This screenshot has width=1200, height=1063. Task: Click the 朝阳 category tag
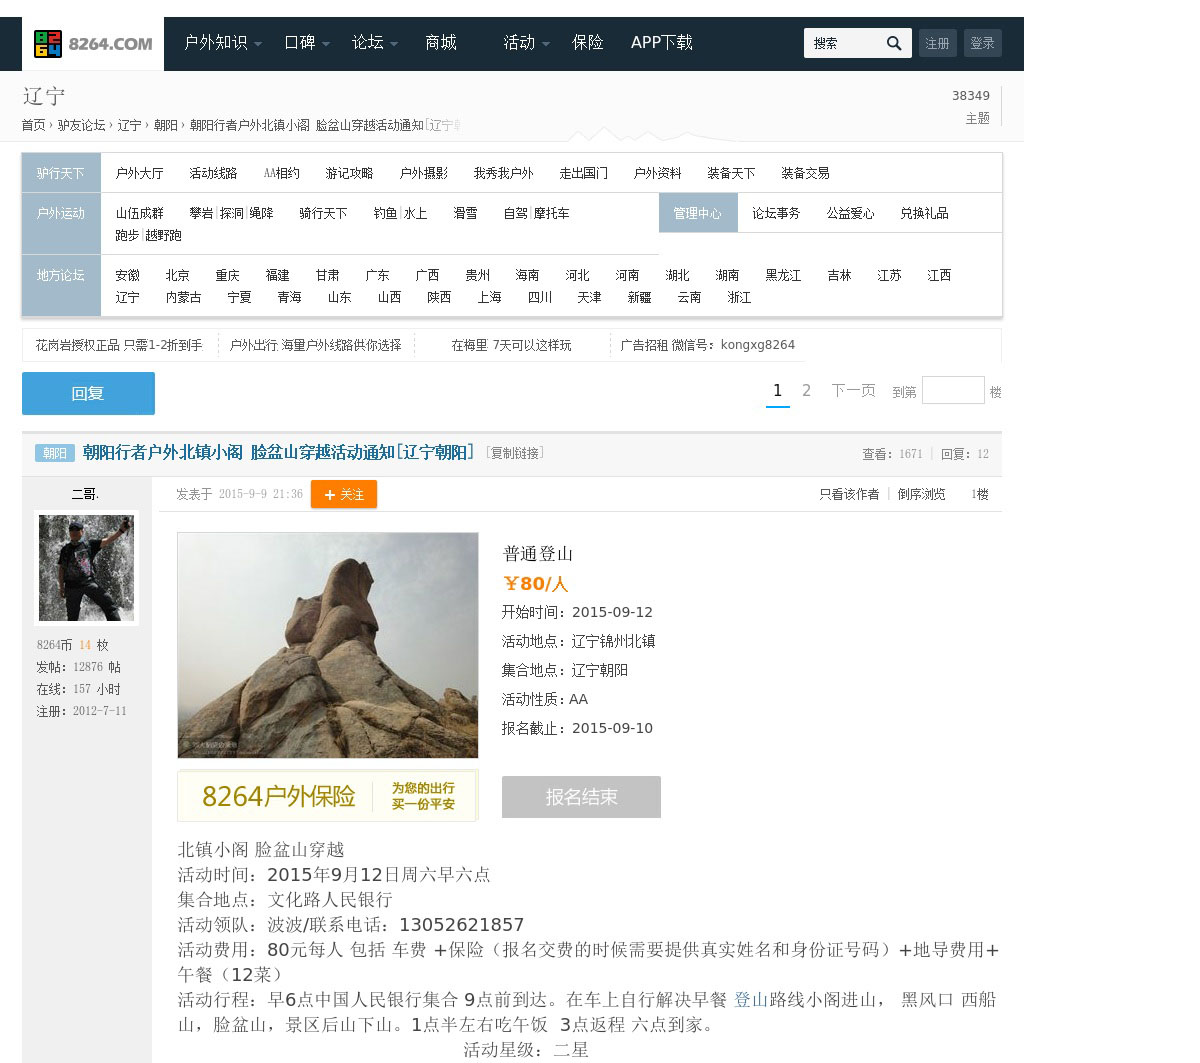pos(55,453)
